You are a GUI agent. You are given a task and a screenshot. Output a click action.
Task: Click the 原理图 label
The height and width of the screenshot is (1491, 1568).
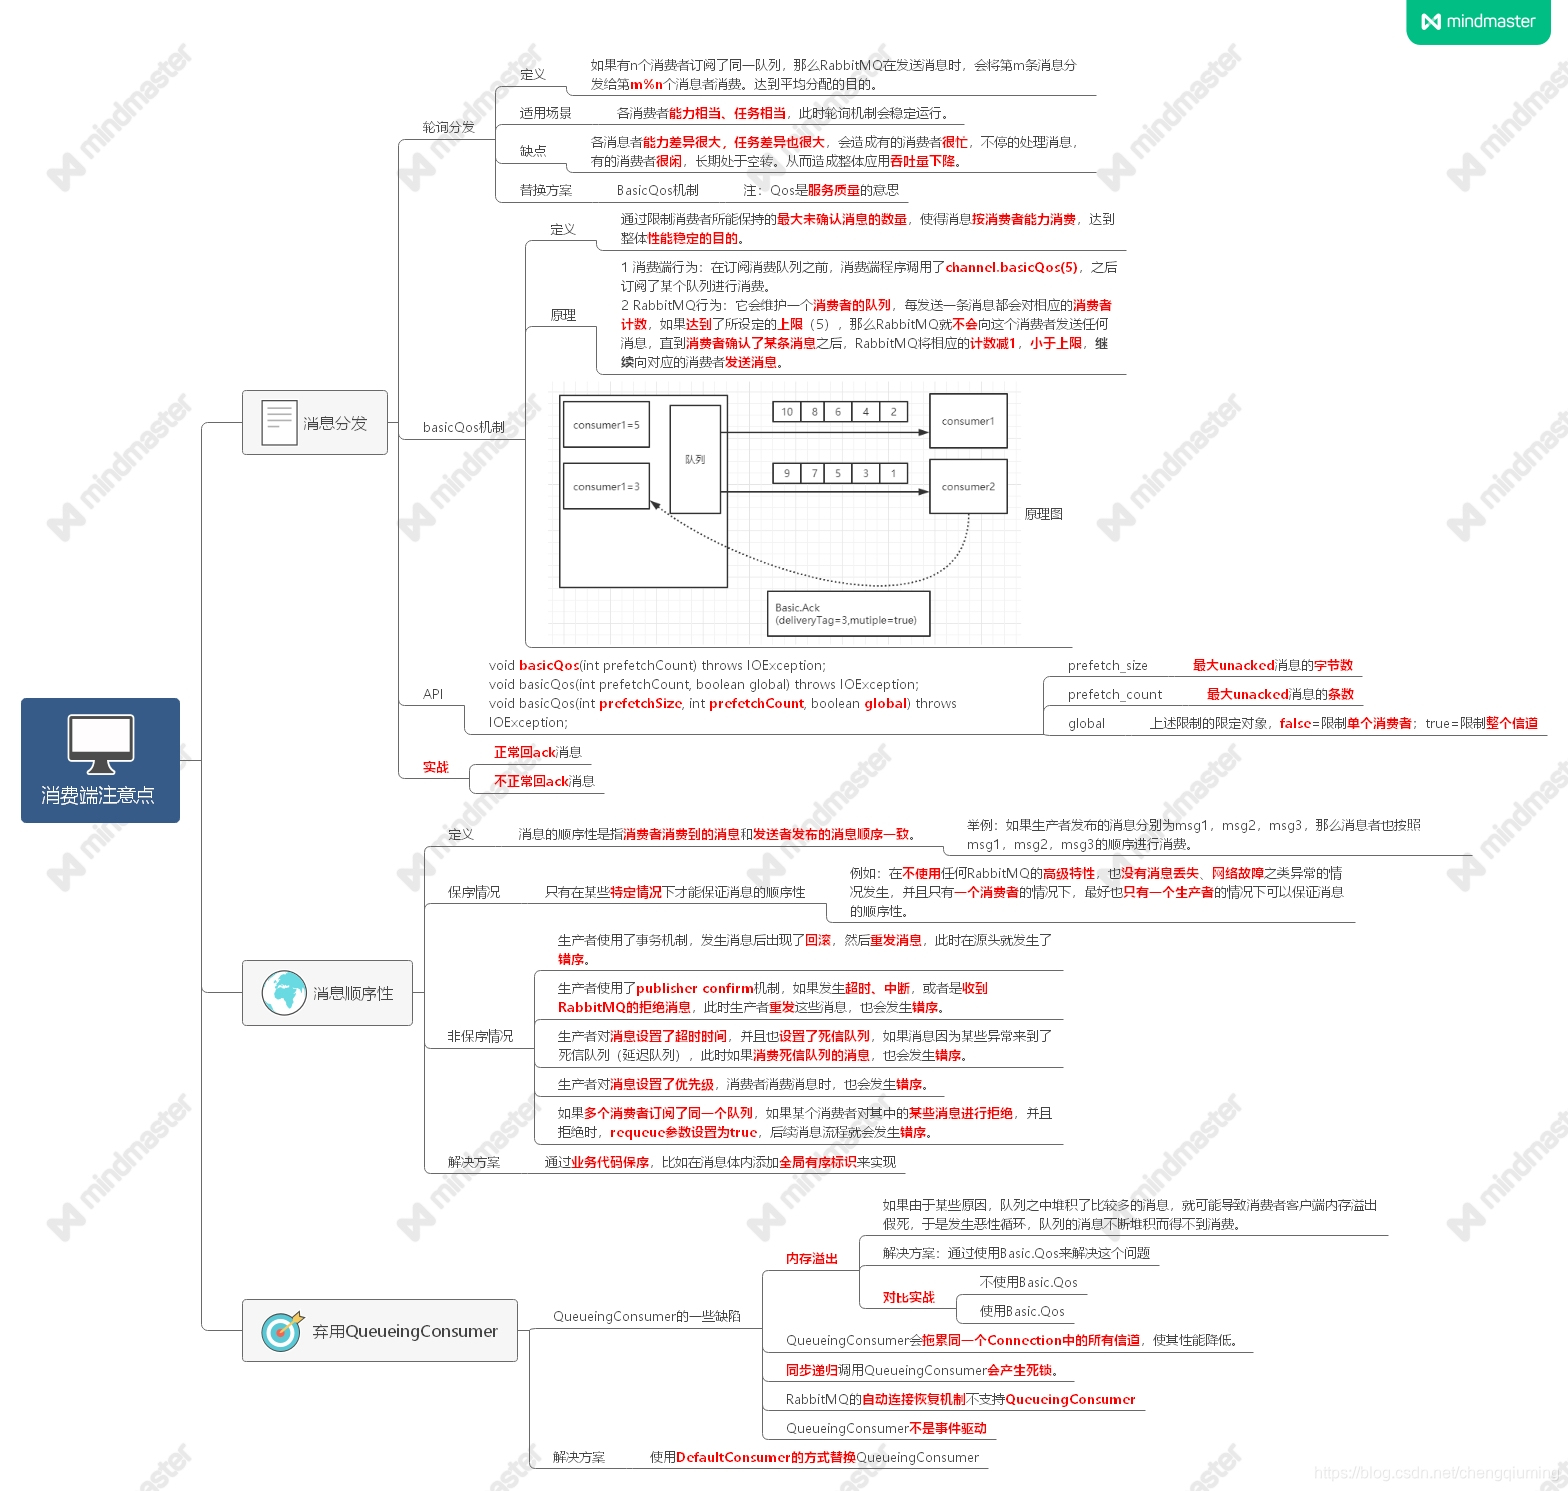[1043, 514]
